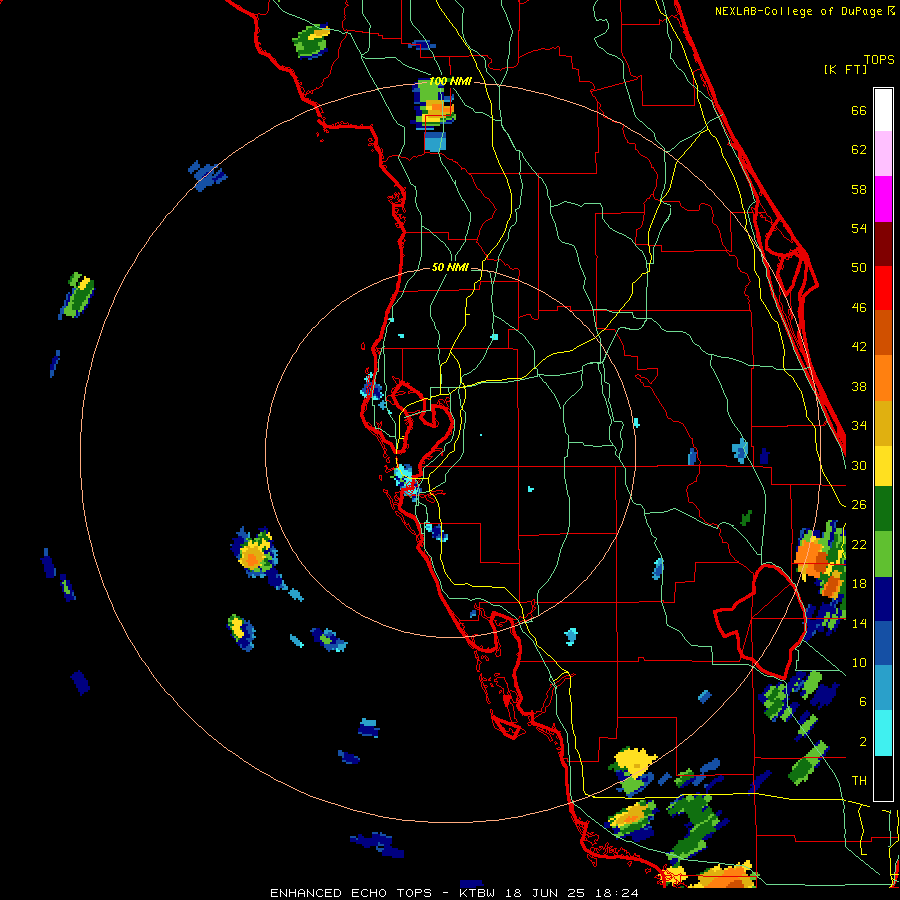The image size is (900, 900).
Task: Pick the cyan legend swatch
Action: pyautogui.click(x=883, y=733)
